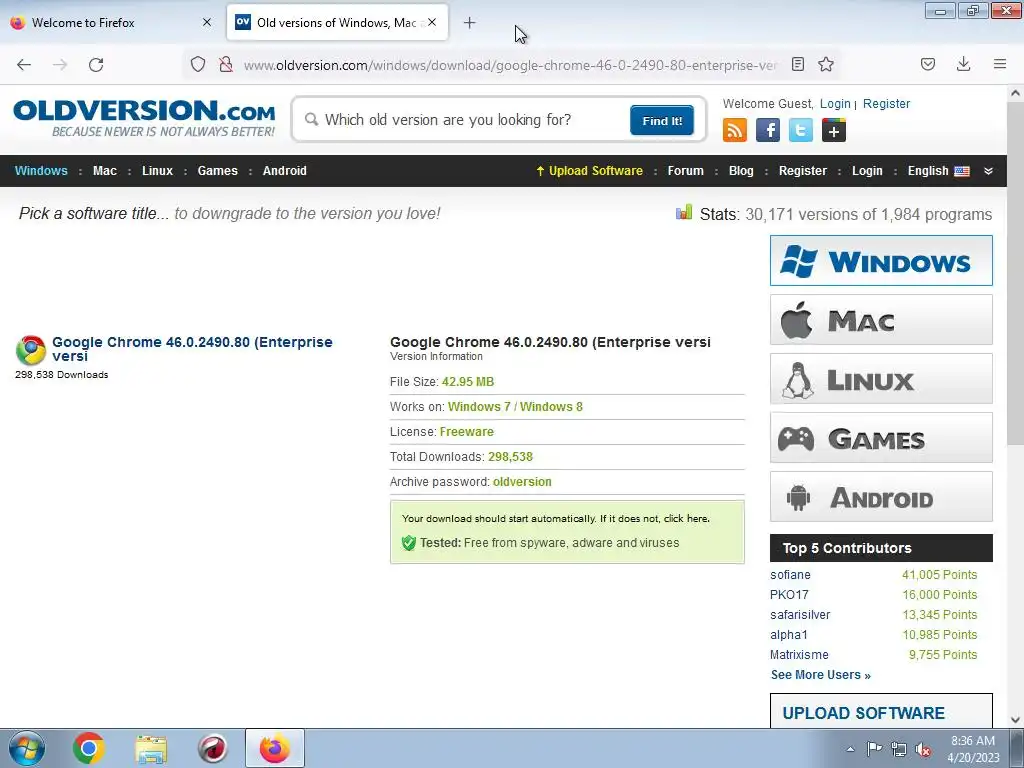Viewport: 1024px width, 768px height.
Task: Open the Firefox hamburger application menu
Action: pos(1000,64)
